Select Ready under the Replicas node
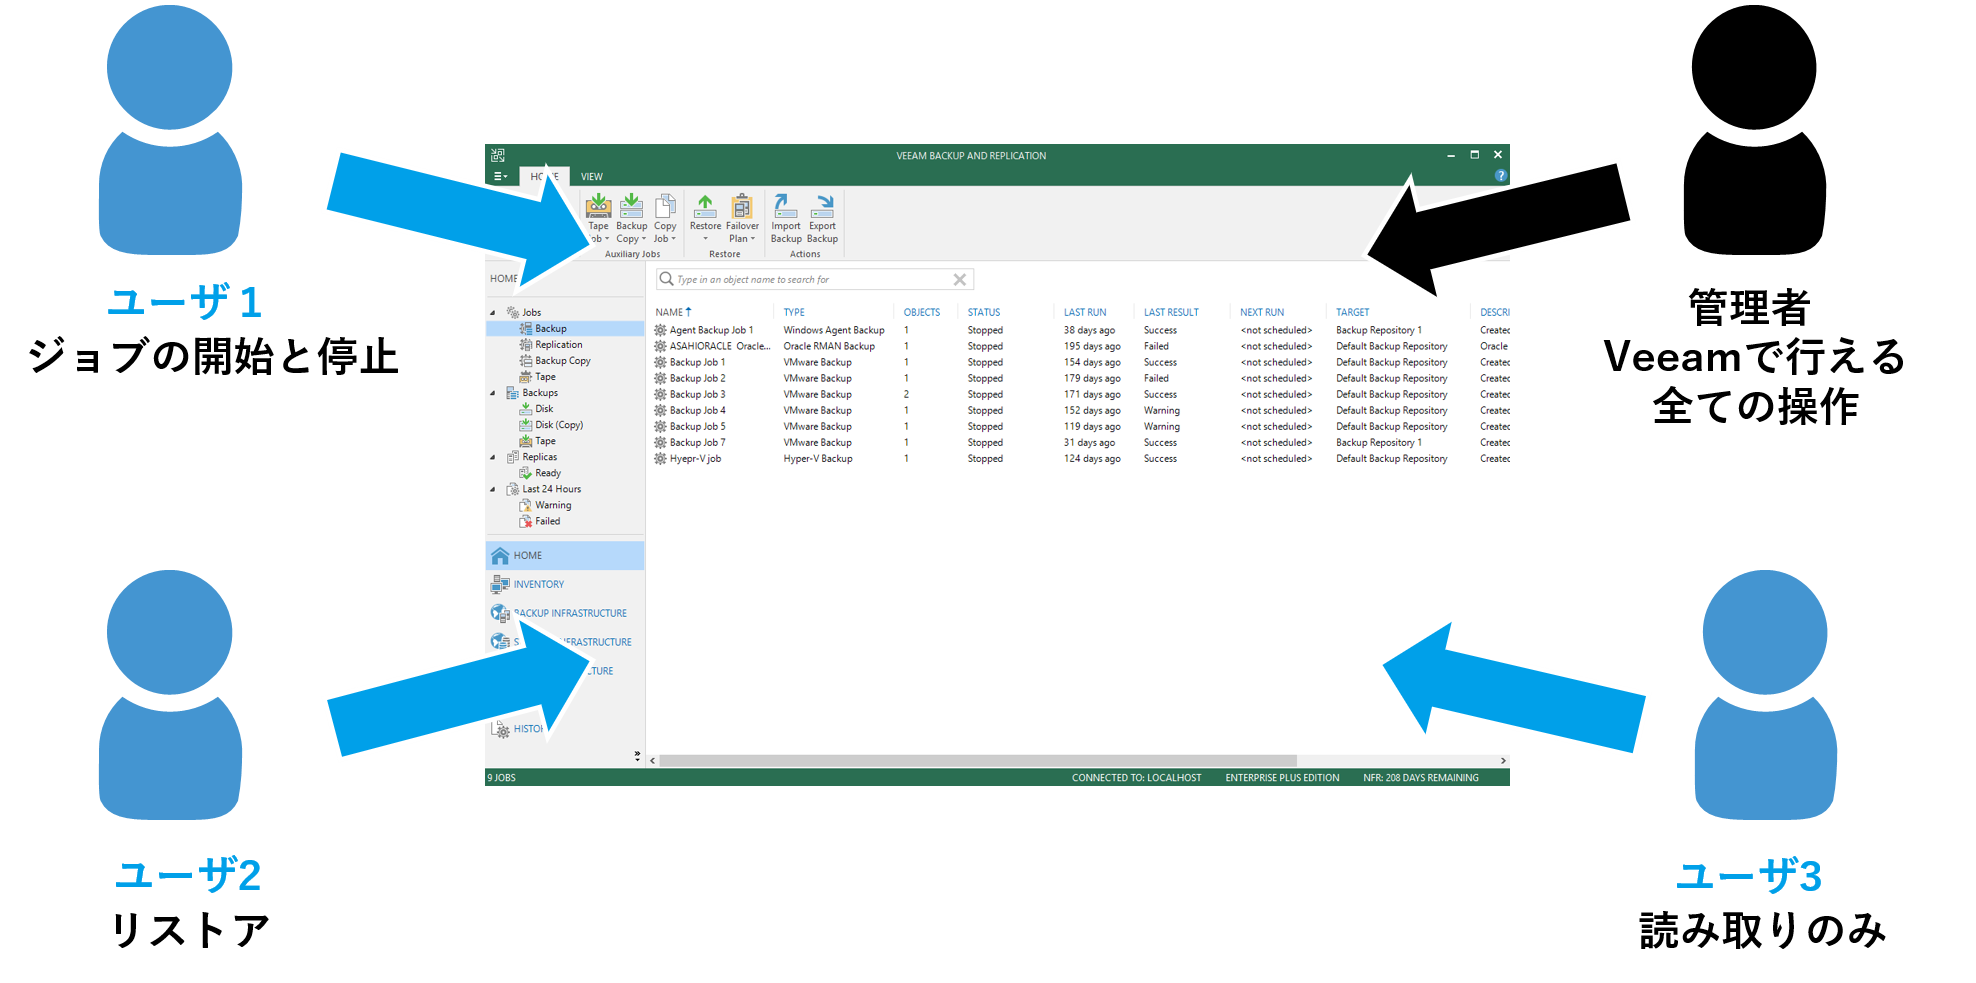 click(548, 473)
